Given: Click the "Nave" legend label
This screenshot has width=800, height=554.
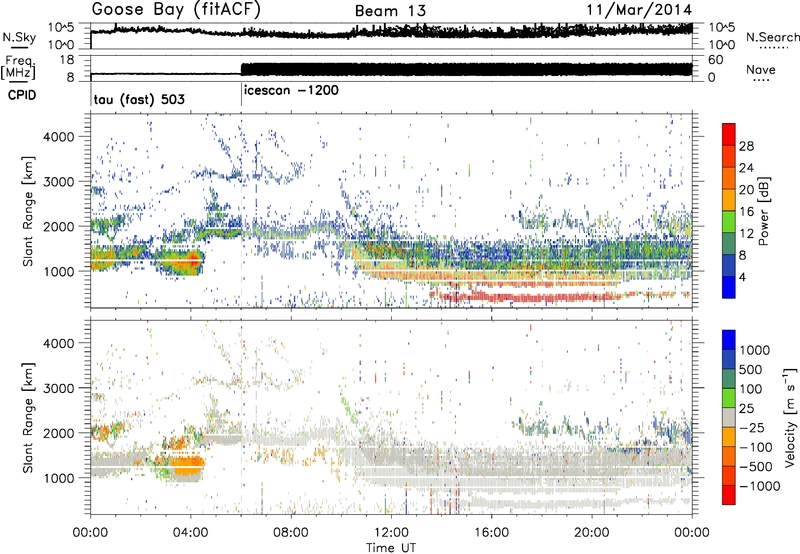Looking at the screenshot, I should point(761,69).
